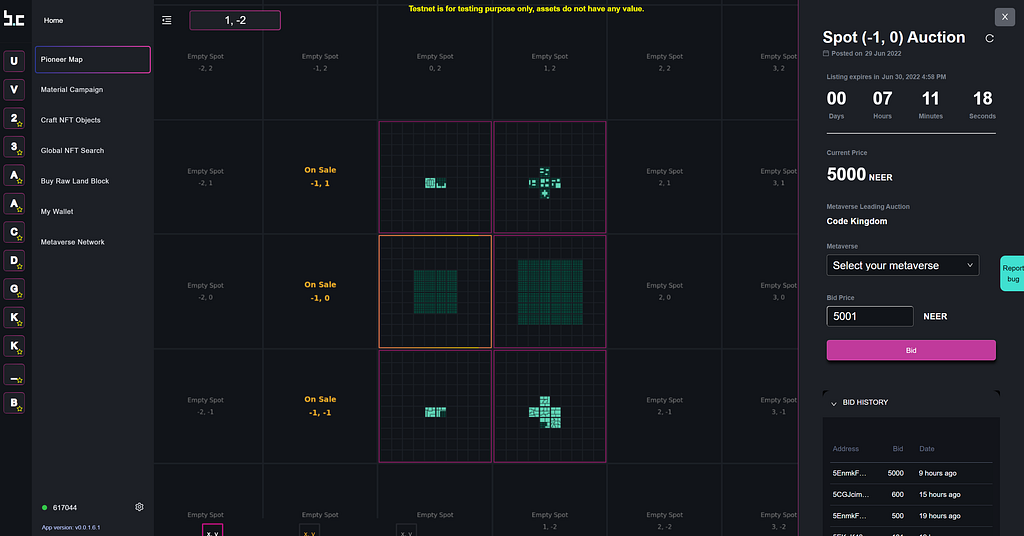Click Empty Spot 2, 1

point(665,177)
